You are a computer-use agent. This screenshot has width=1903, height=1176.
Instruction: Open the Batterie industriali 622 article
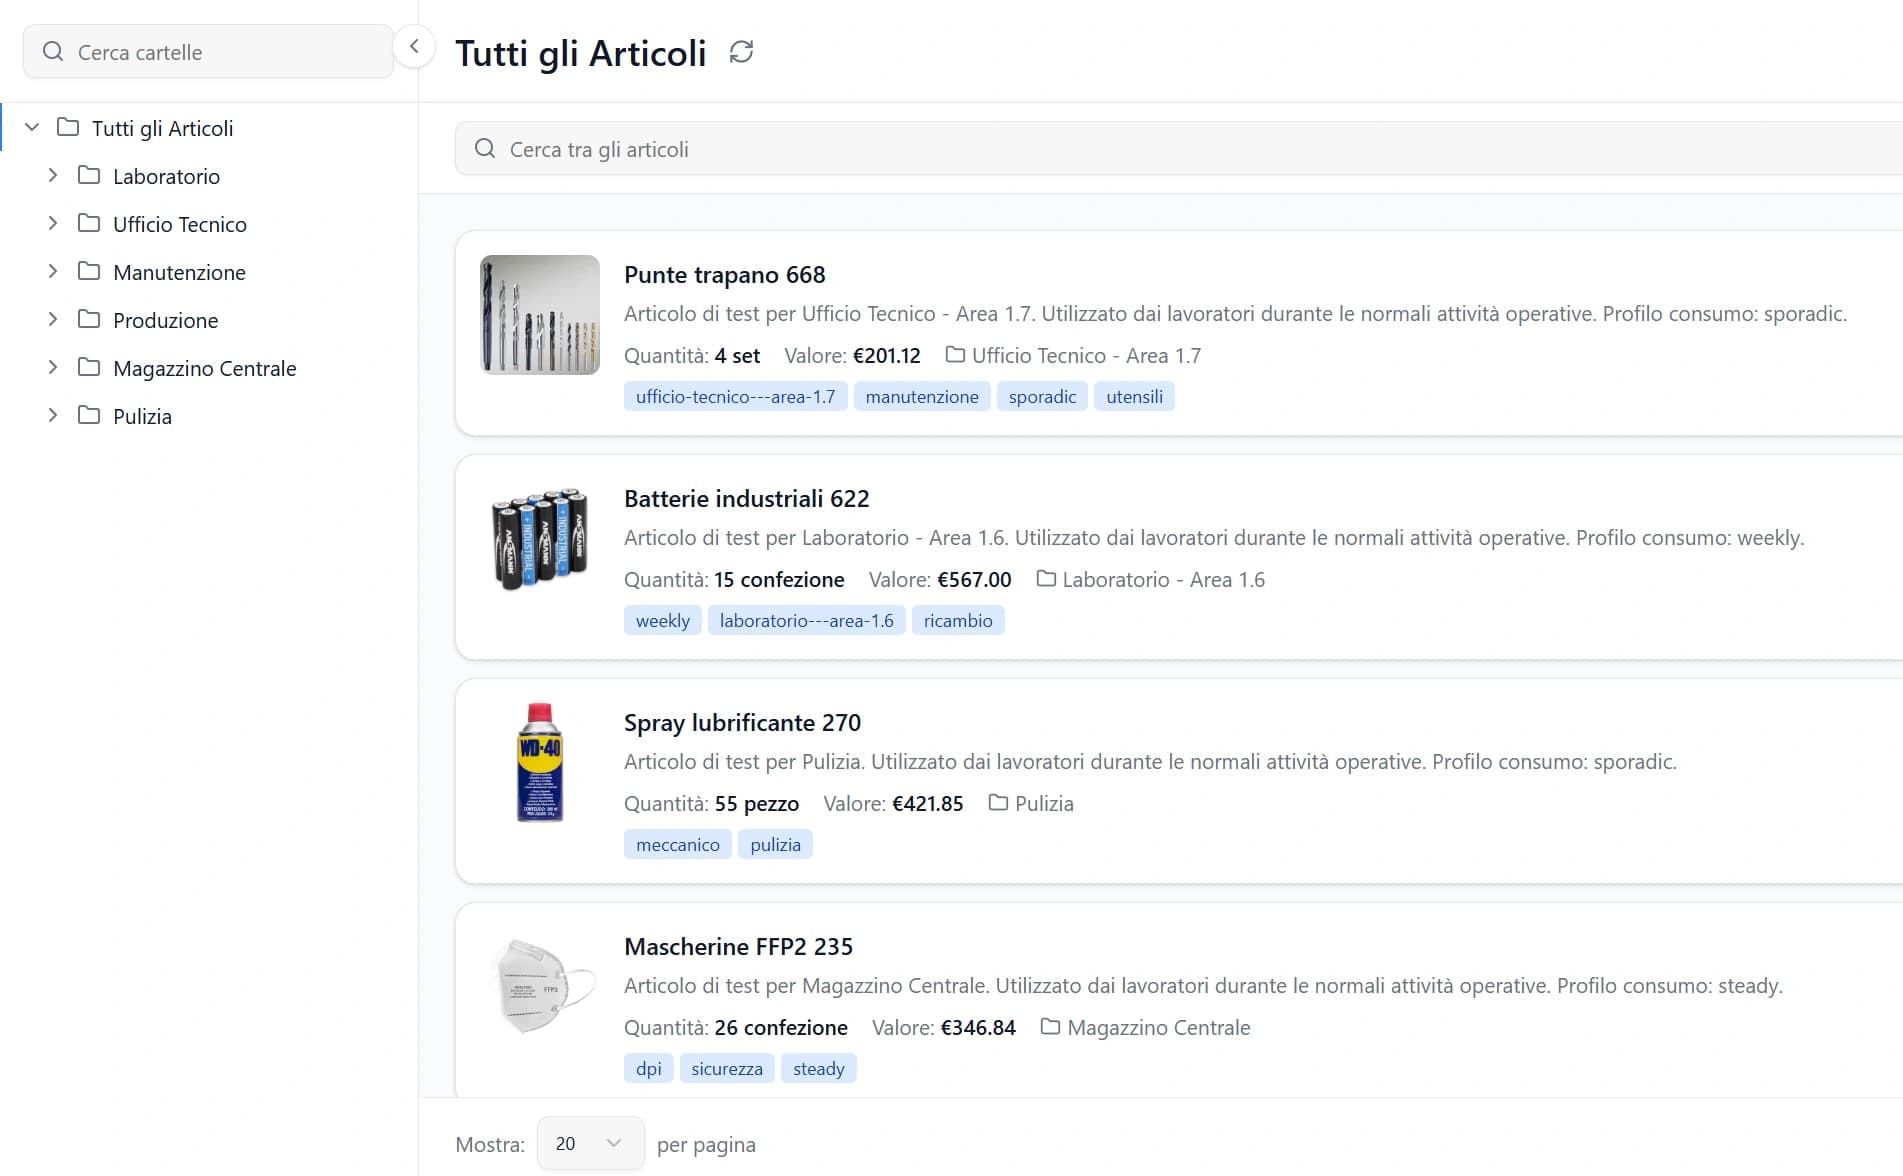[746, 499]
